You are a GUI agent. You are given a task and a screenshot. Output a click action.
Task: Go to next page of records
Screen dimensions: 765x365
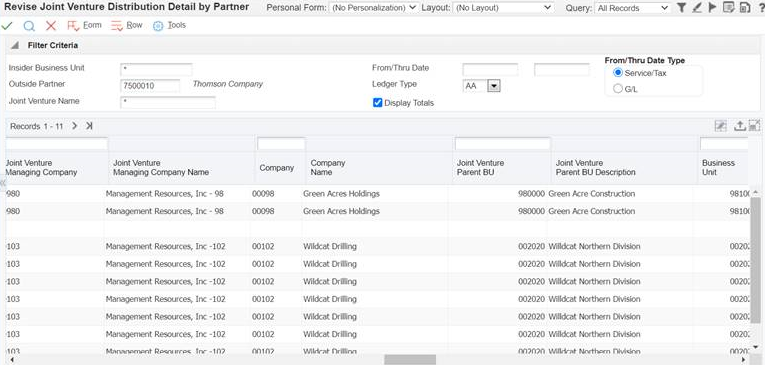click(x=74, y=126)
